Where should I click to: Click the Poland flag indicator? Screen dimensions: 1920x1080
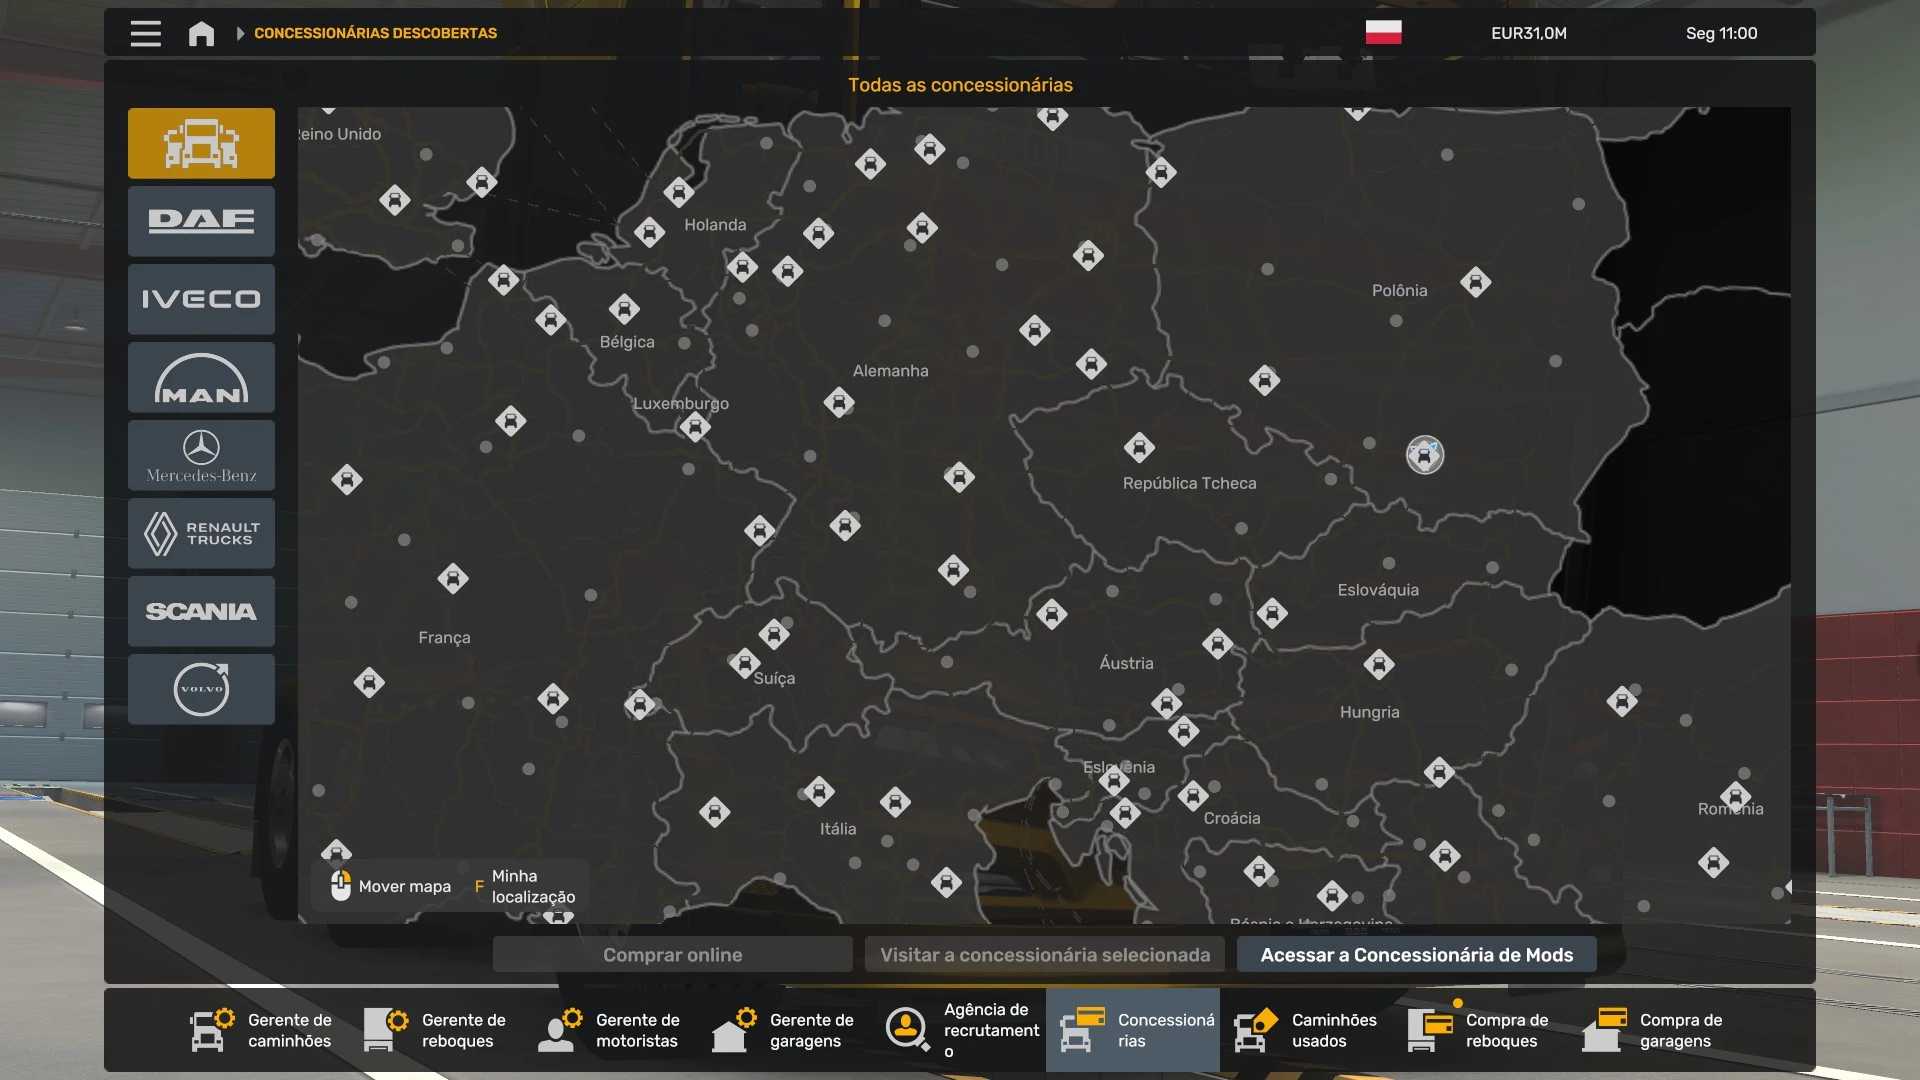pos(1383,33)
